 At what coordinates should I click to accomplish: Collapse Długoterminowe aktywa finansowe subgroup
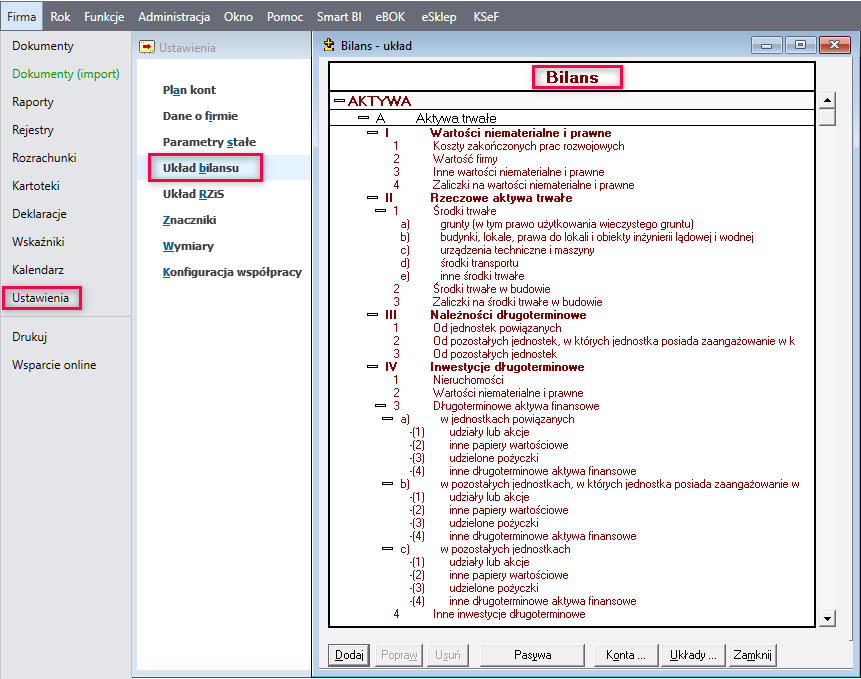pos(381,406)
